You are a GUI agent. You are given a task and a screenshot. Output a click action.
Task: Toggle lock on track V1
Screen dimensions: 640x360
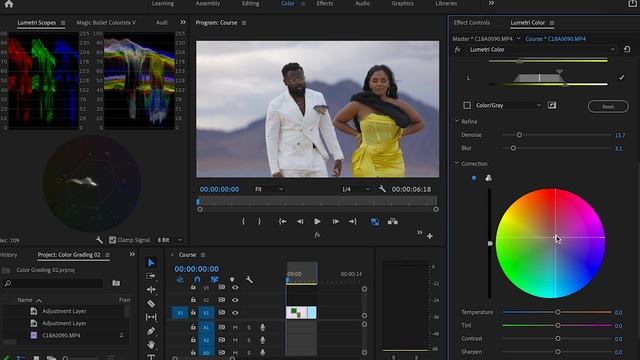(x=193, y=313)
